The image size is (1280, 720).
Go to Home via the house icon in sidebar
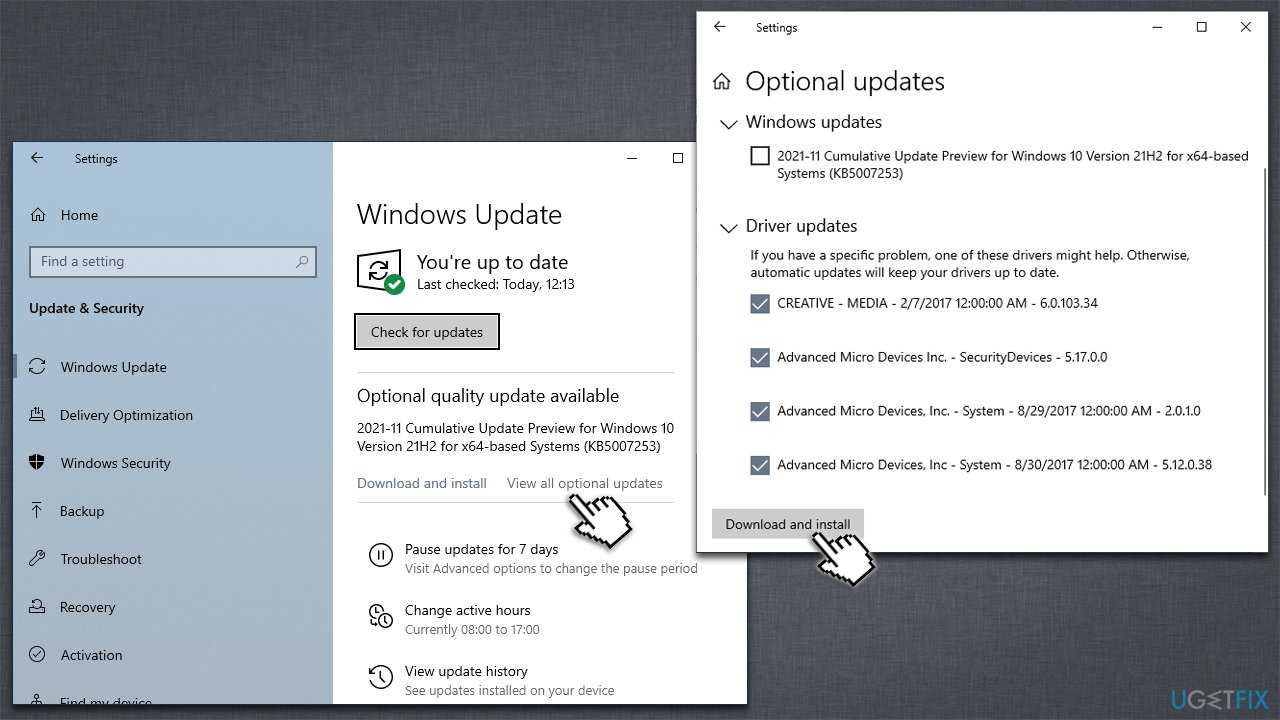tap(38, 215)
